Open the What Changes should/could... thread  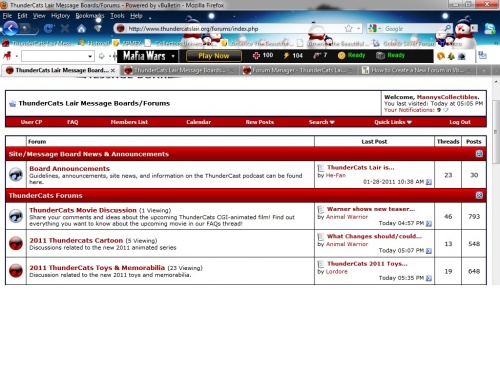pyautogui.click(x=374, y=236)
